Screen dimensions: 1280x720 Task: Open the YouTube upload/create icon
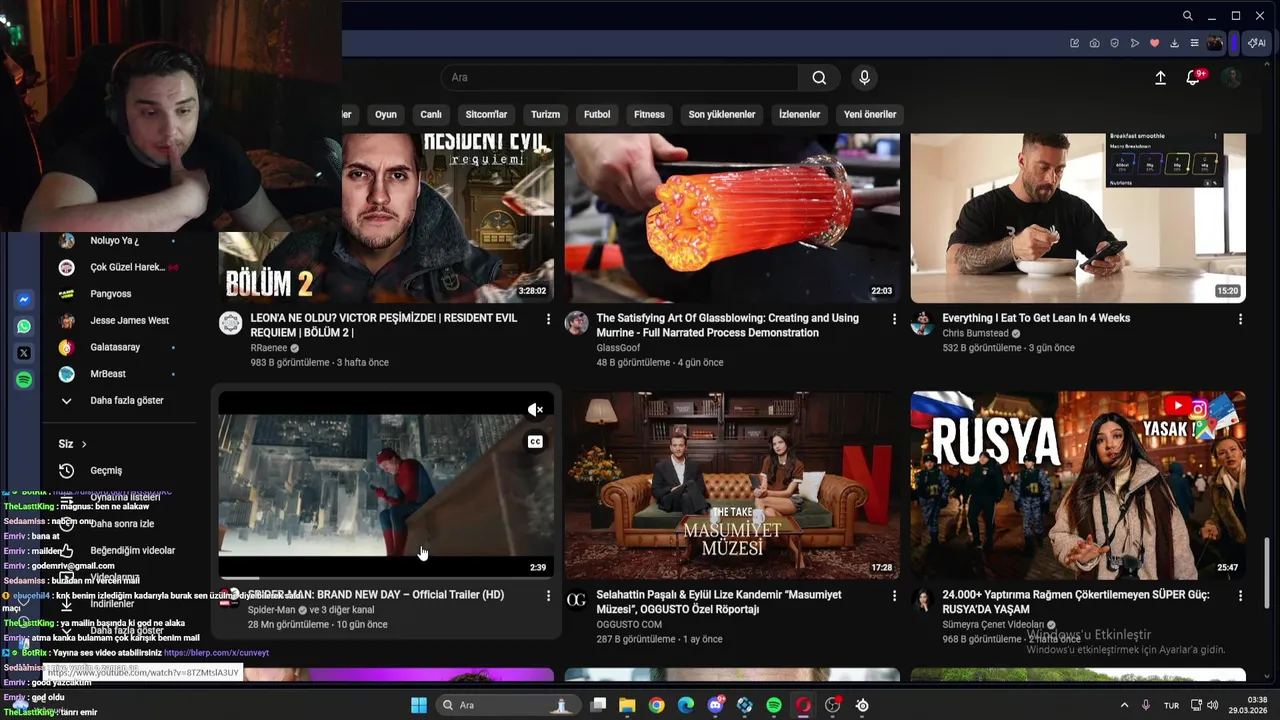pos(1160,78)
